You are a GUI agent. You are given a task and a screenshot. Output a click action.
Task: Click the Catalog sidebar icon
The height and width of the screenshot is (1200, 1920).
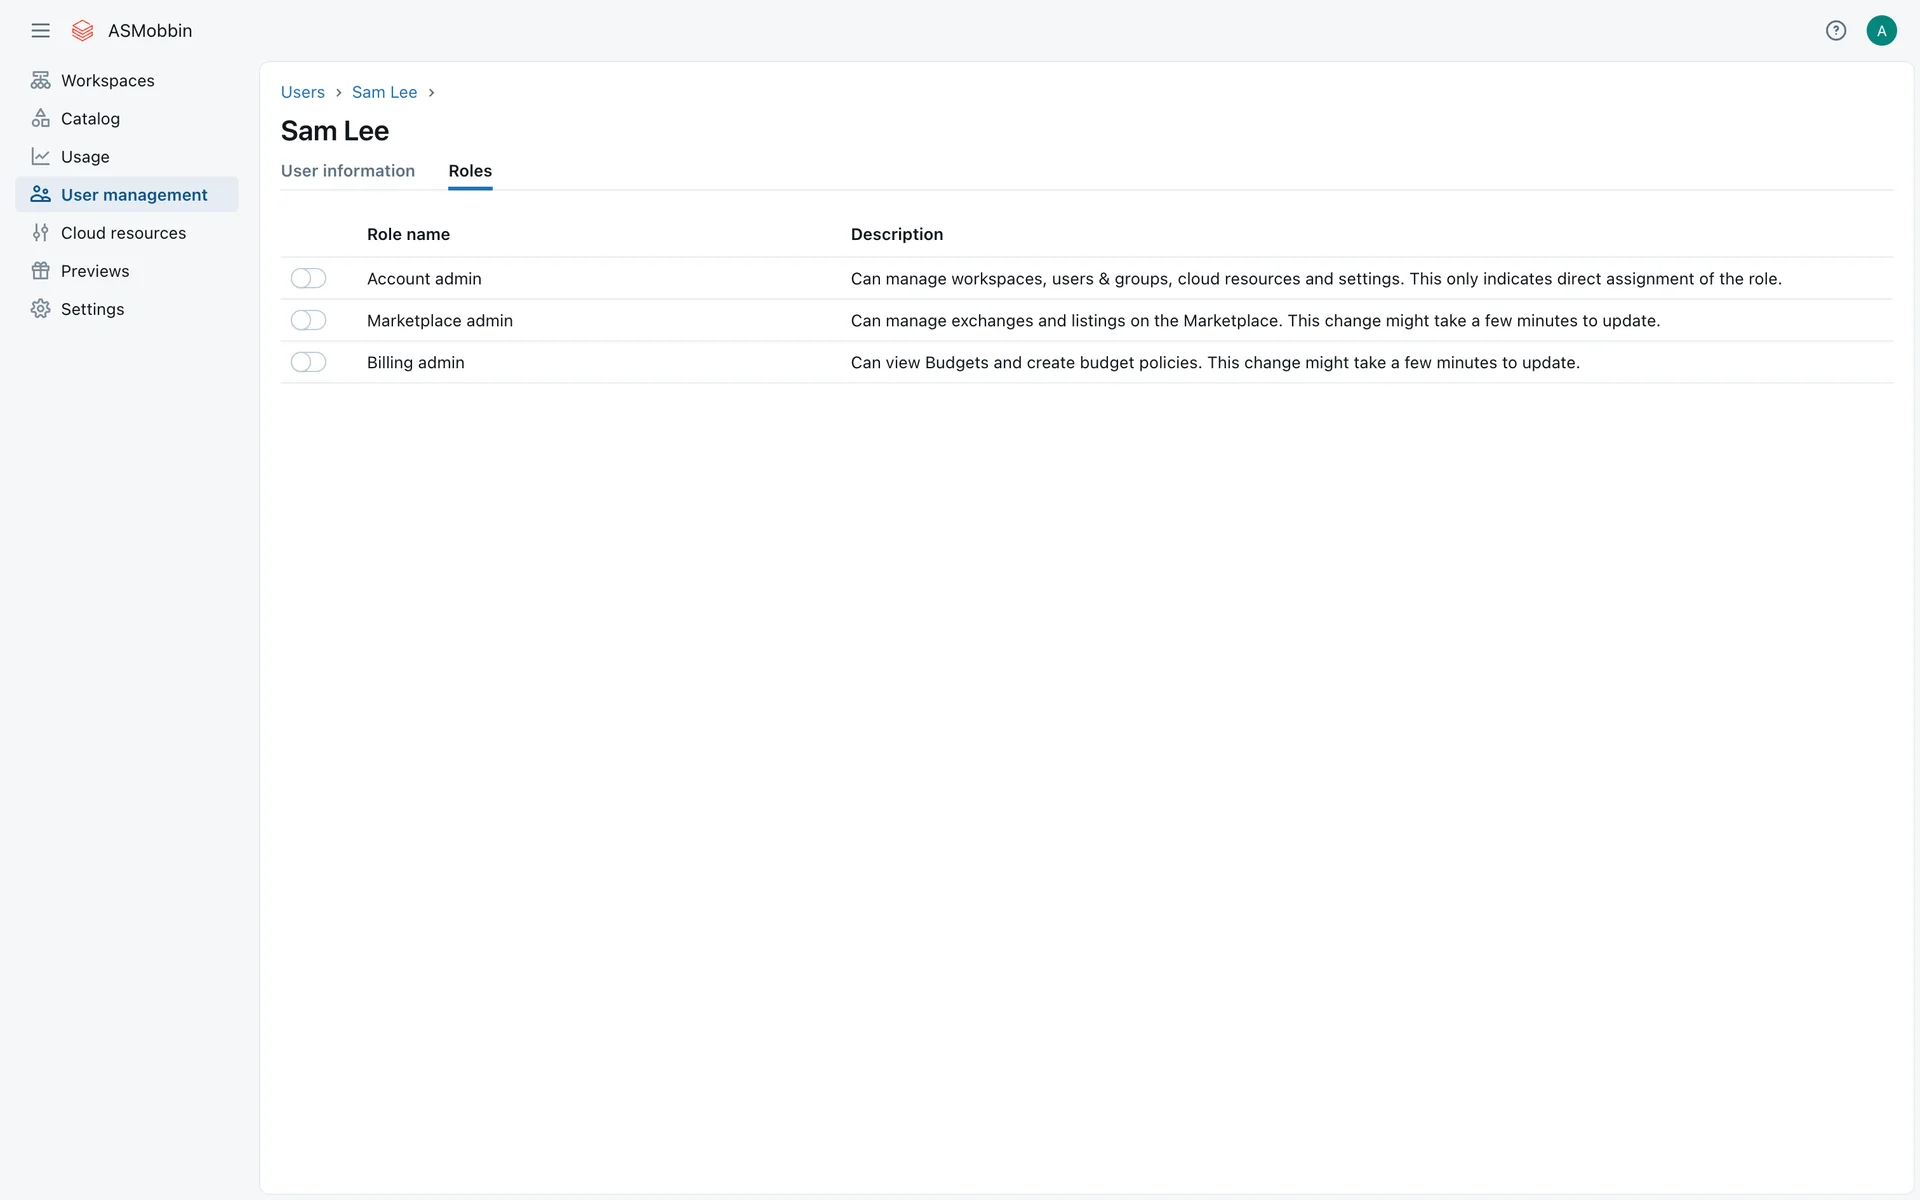tap(40, 118)
